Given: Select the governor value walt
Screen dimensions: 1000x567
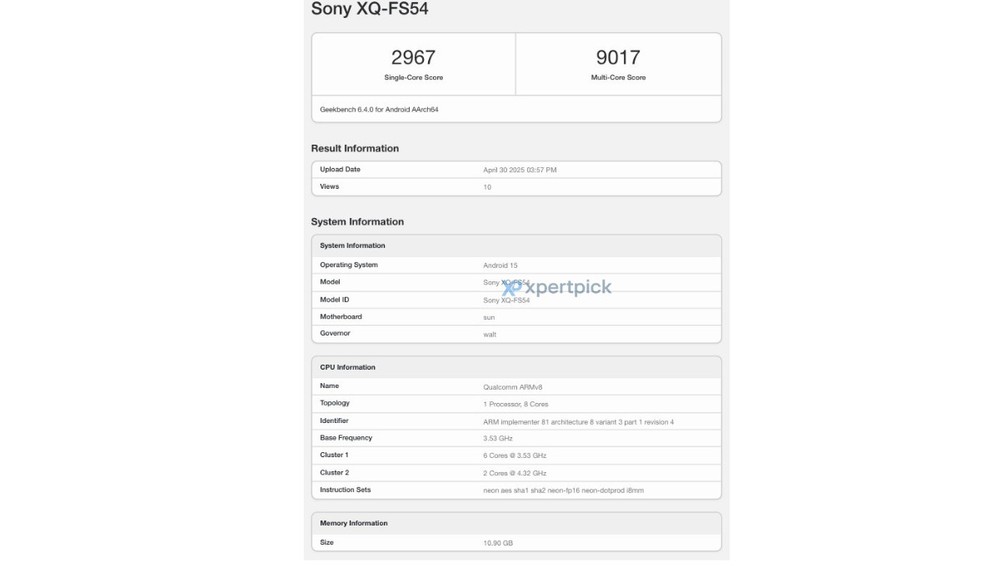Looking at the screenshot, I should [x=489, y=335].
